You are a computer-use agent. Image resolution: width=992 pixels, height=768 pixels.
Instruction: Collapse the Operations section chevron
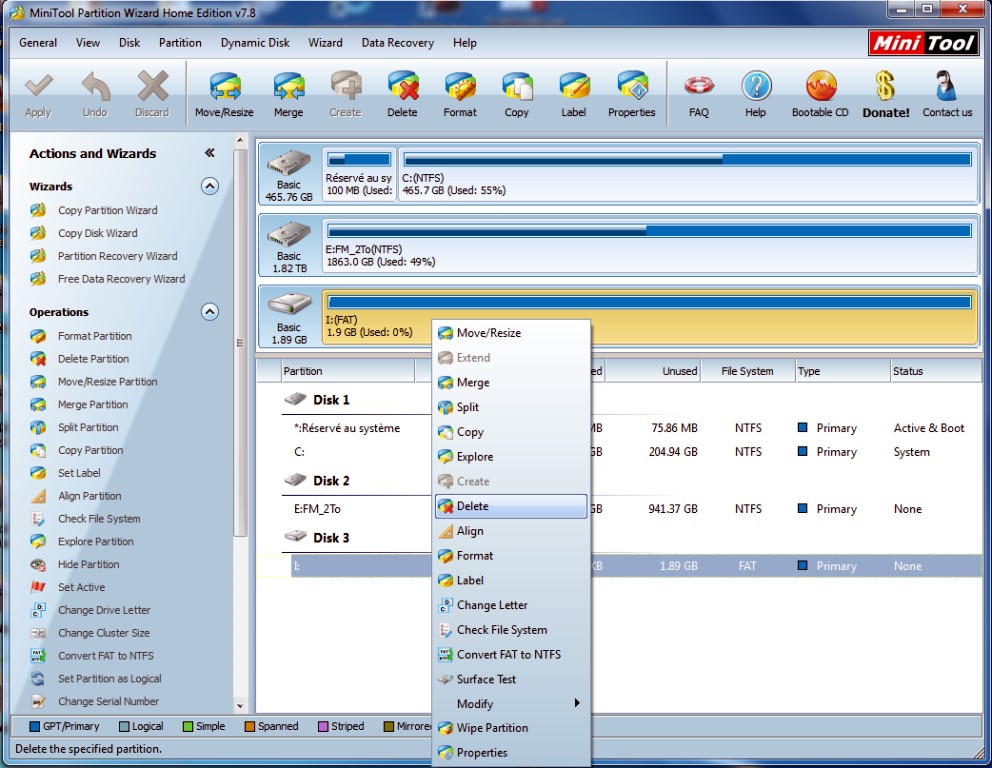click(210, 311)
